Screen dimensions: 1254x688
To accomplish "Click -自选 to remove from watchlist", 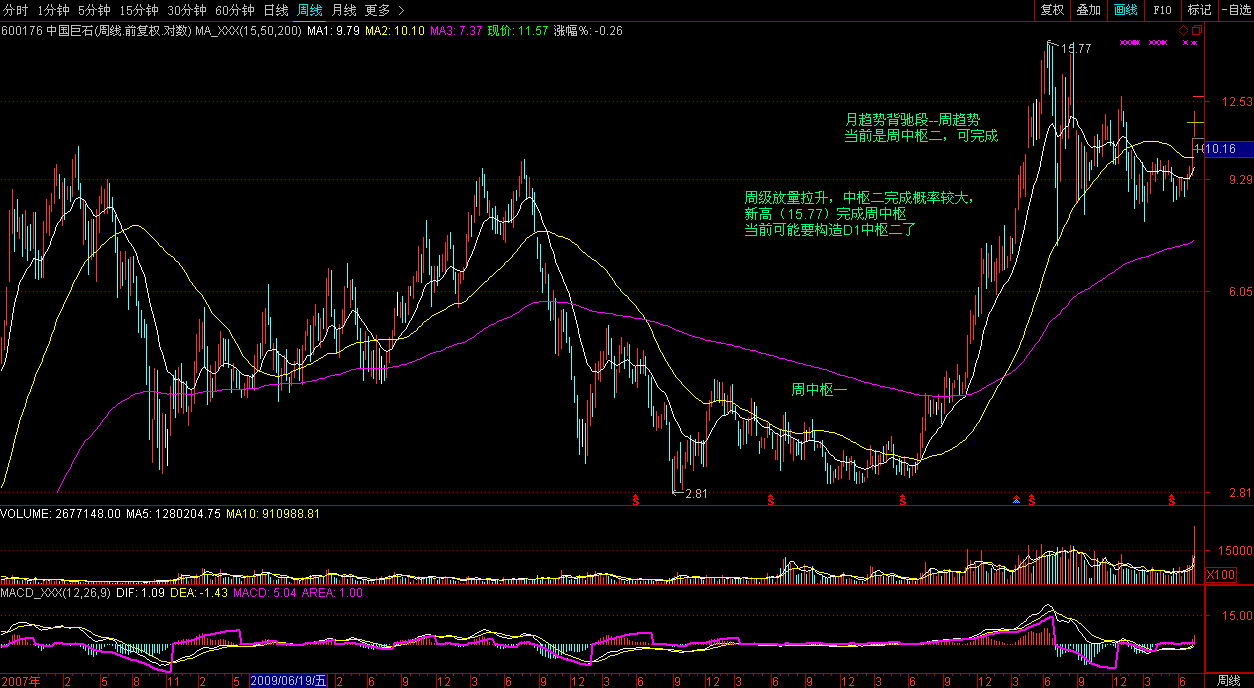I will click(1236, 10).
